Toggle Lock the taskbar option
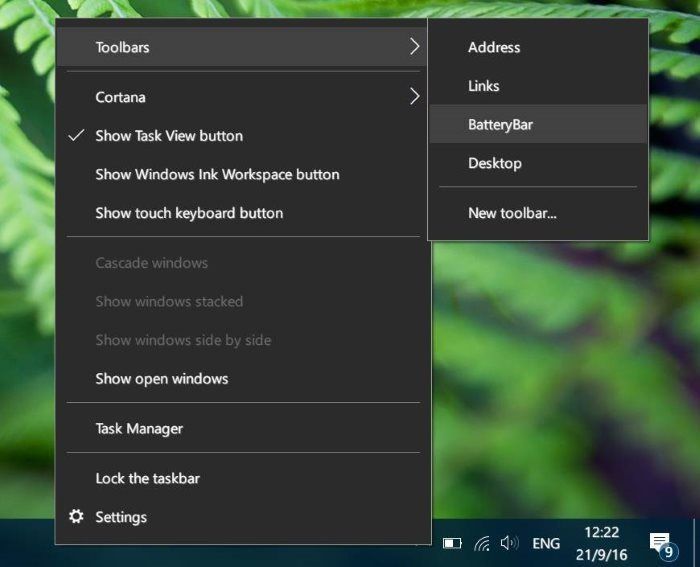Viewport: 700px width, 567px height. point(242,479)
